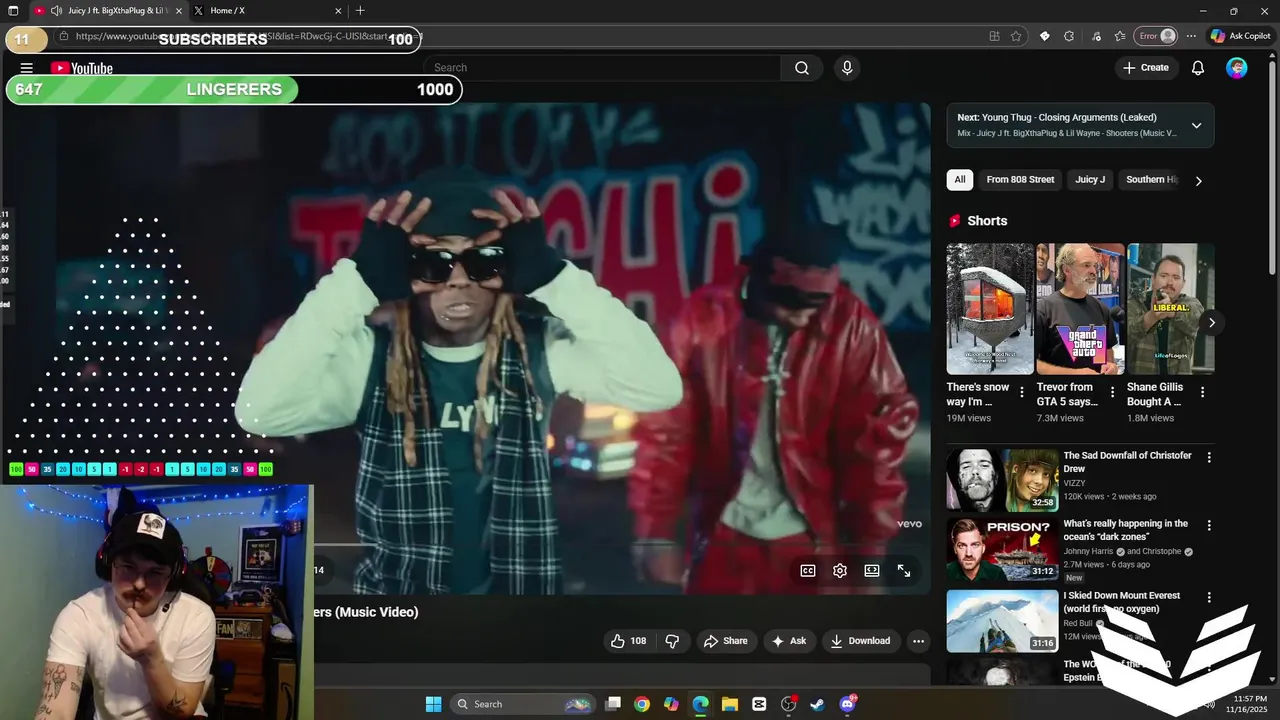The height and width of the screenshot is (720, 1280).
Task: Open Steam from the taskbar
Action: [818, 704]
